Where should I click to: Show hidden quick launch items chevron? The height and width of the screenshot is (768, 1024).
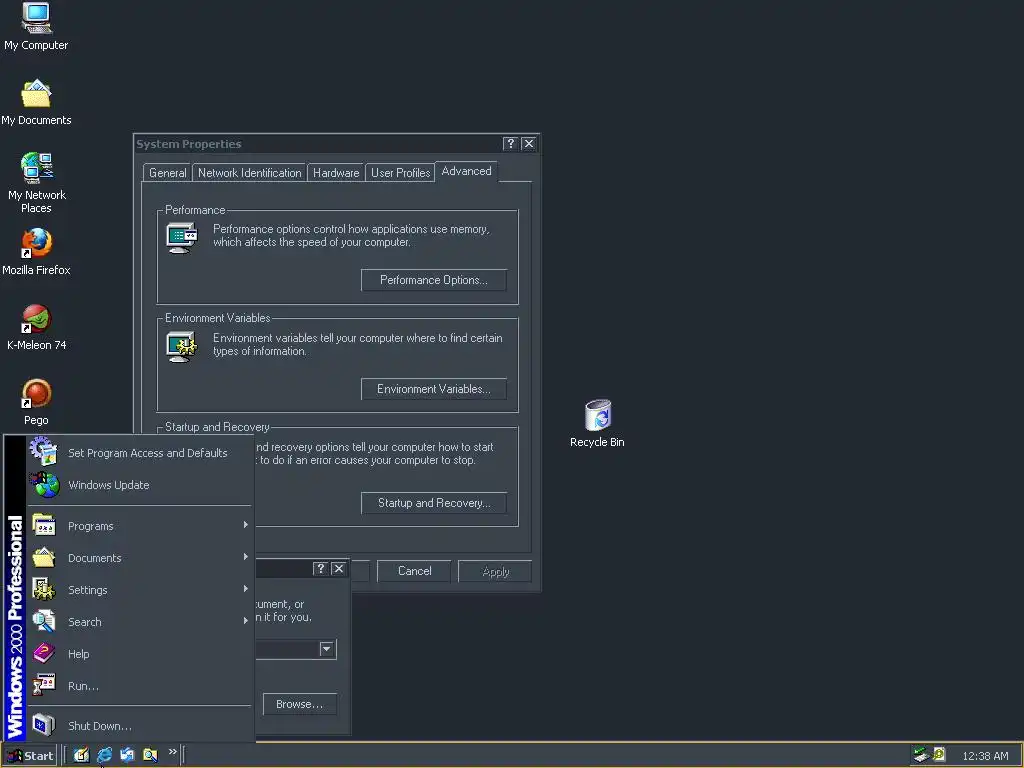tap(172, 752)
